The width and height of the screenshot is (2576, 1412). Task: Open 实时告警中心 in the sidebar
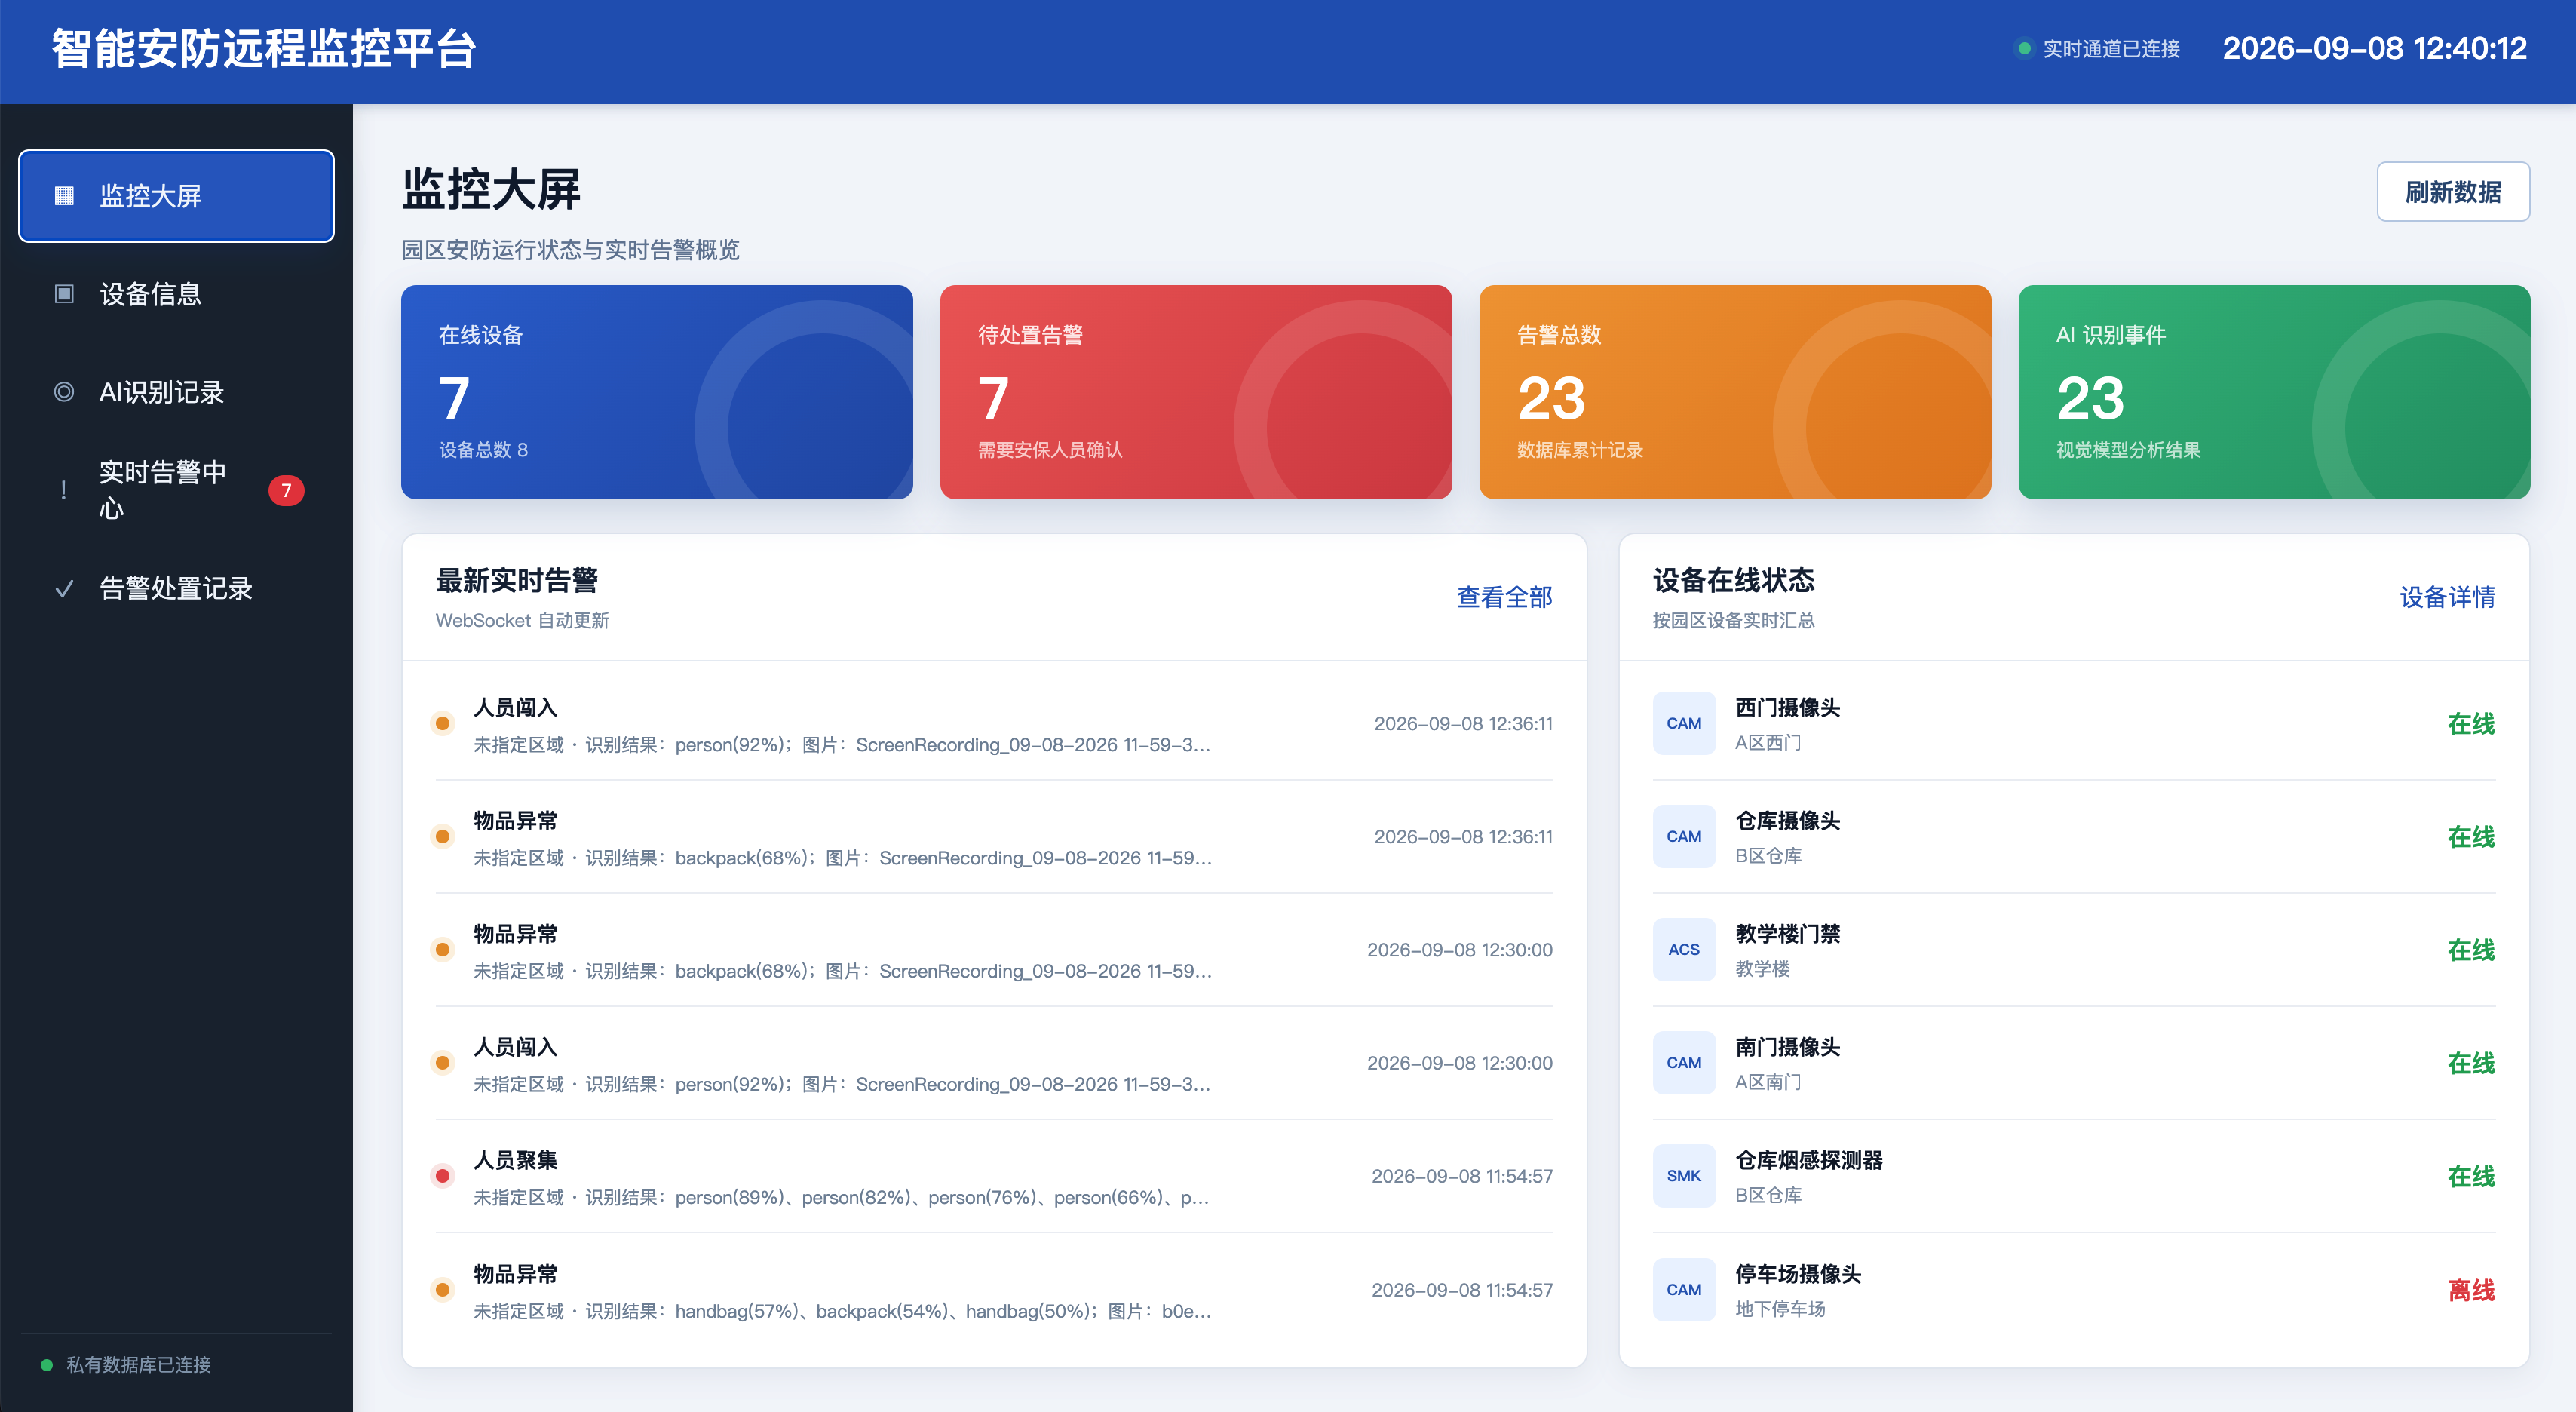pyautogui.click(x=176, y=490)
